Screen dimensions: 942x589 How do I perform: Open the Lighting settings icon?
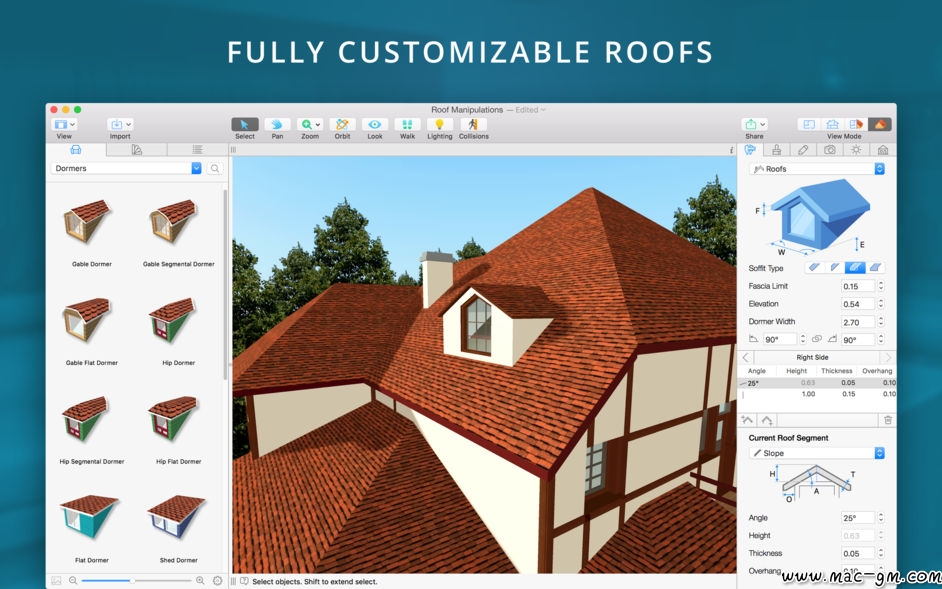pos(439,125)
